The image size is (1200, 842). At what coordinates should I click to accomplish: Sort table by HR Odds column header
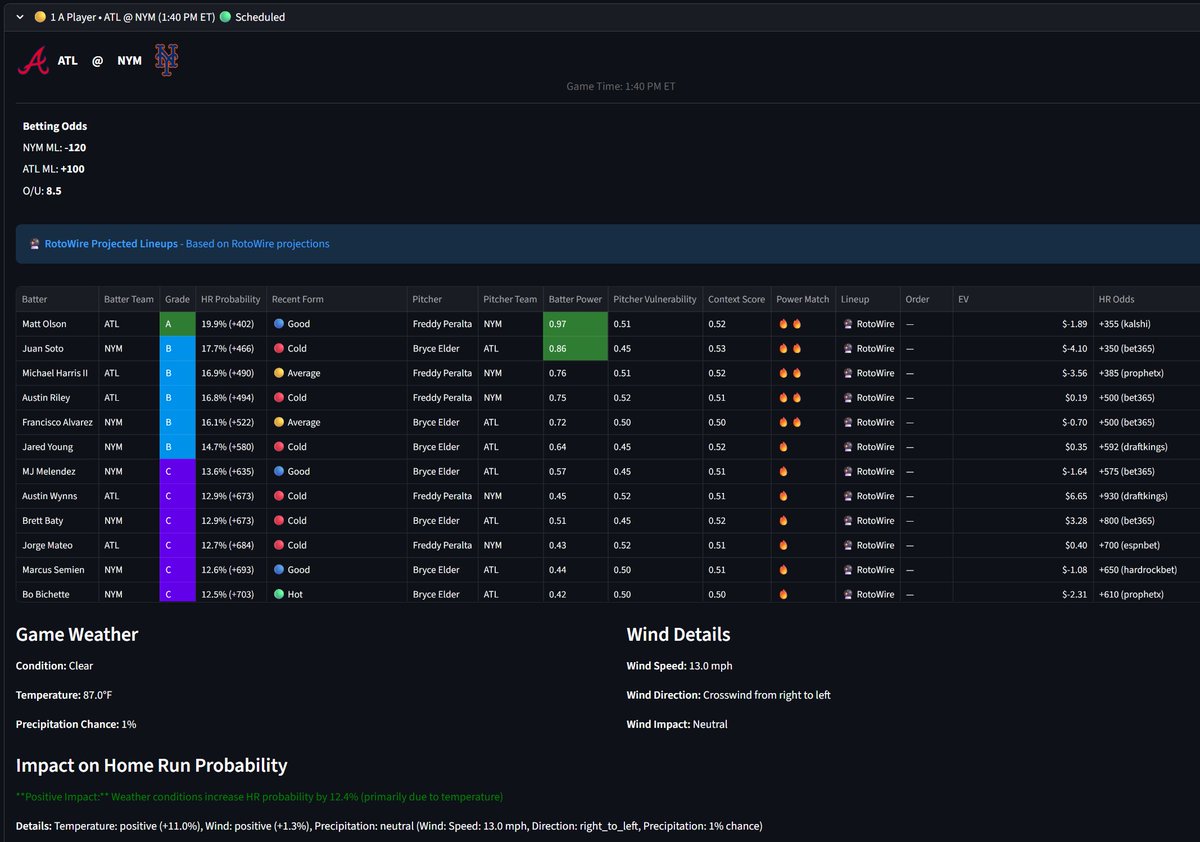(1146, 299)
